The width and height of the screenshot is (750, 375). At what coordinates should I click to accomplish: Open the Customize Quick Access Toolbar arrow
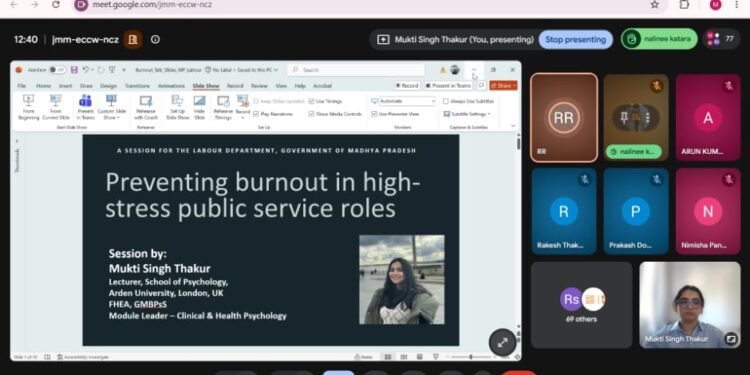tap(124, 70)
